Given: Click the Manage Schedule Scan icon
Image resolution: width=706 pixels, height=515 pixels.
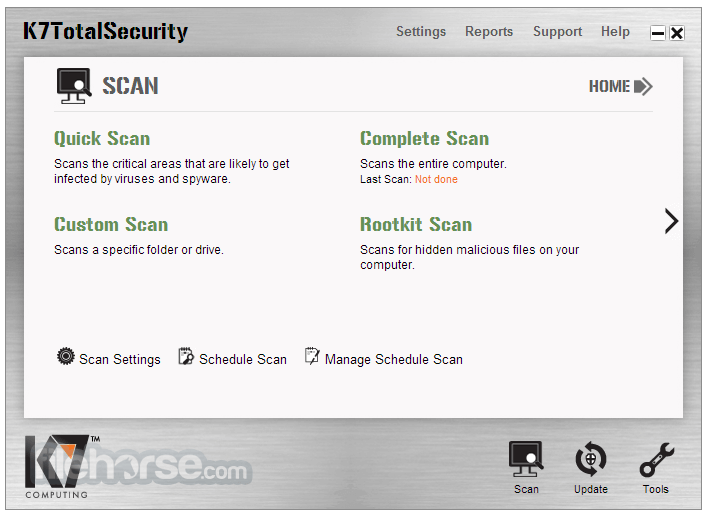Looking at the screenshot, I should coord(312,356).
